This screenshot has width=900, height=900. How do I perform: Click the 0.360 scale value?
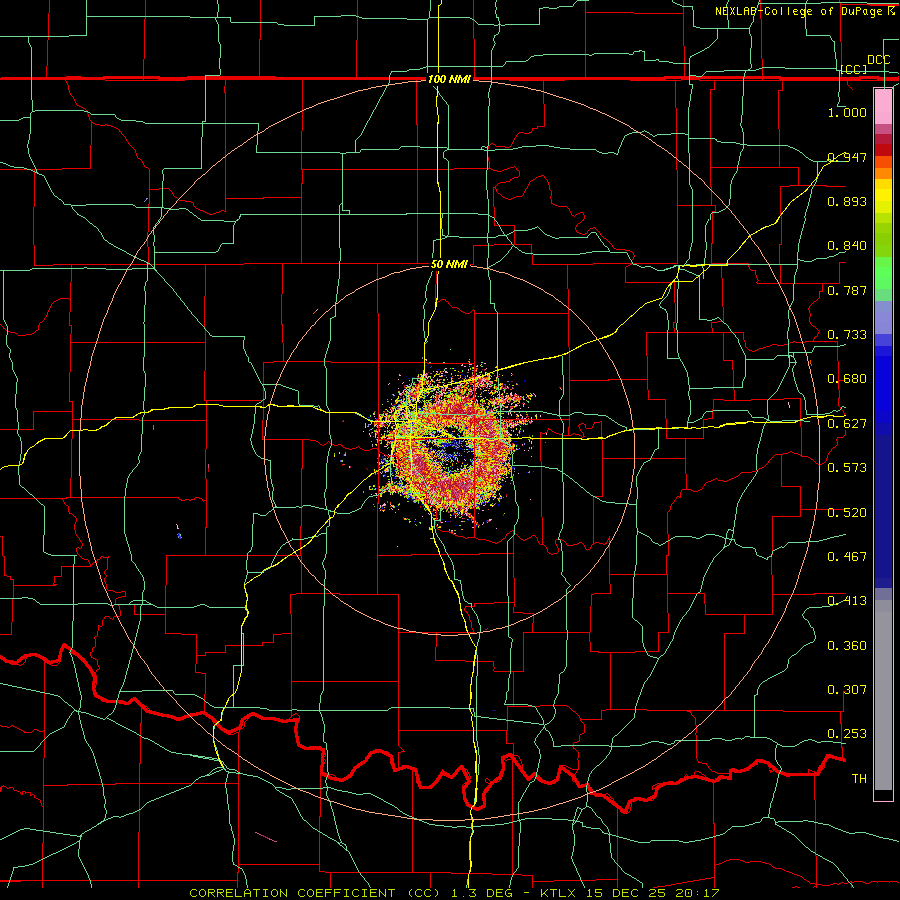tap(847, 646)
